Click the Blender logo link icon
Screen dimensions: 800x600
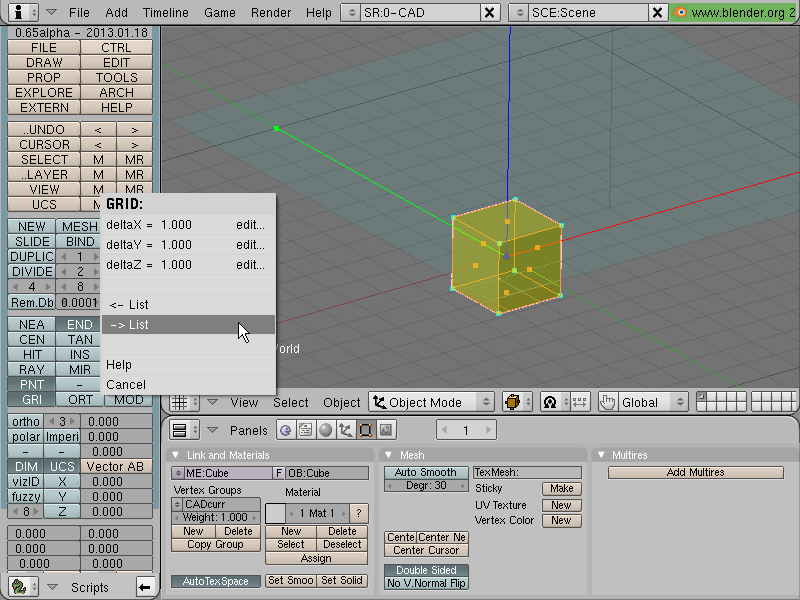click(679, 12)
